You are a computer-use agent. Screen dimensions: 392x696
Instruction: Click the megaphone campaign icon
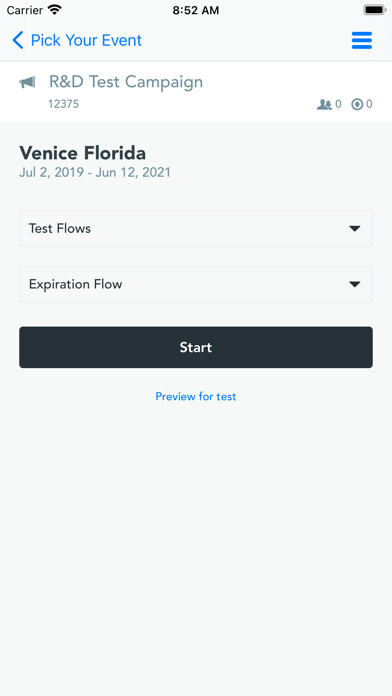(27, 82)
